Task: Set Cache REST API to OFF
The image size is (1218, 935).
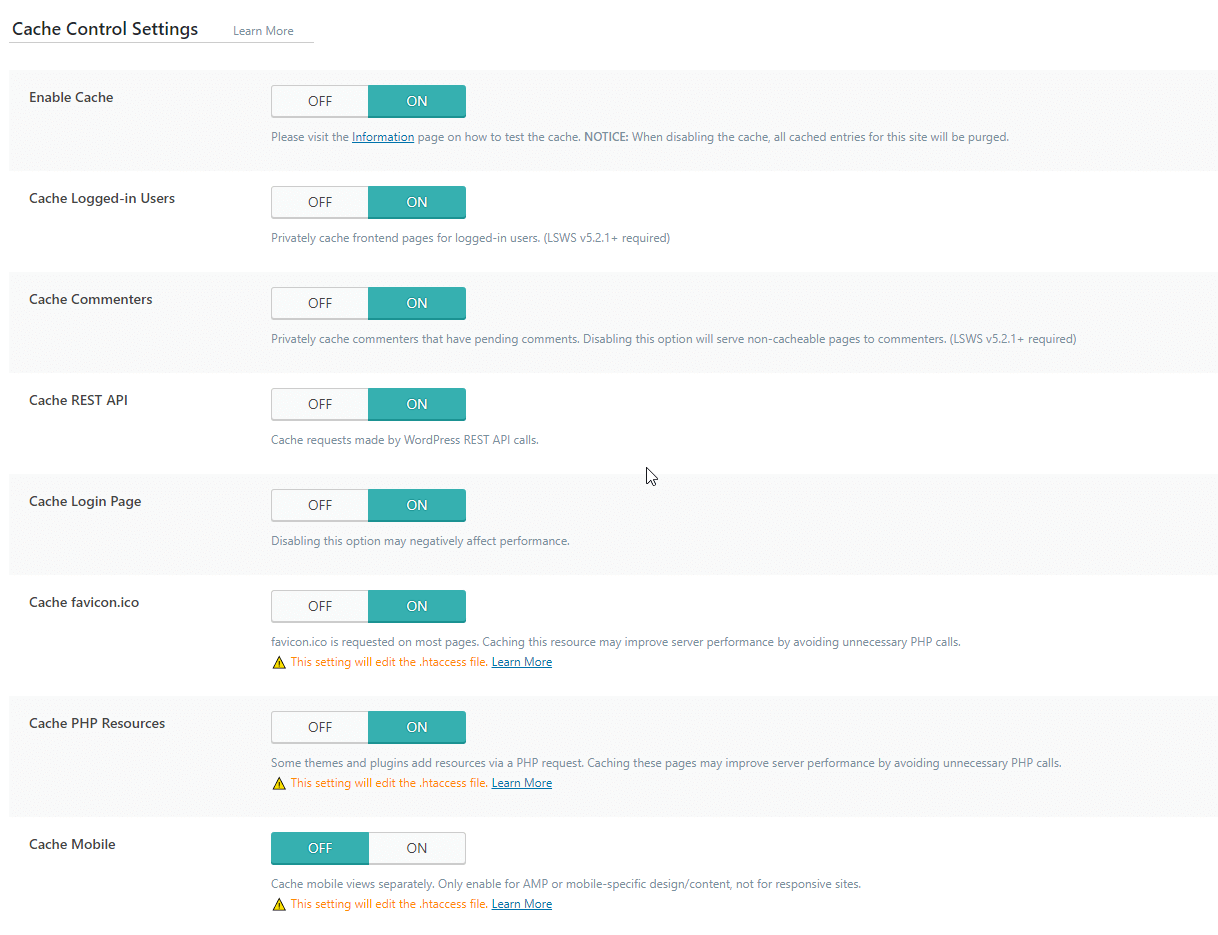Action: (x=320, y=404)
